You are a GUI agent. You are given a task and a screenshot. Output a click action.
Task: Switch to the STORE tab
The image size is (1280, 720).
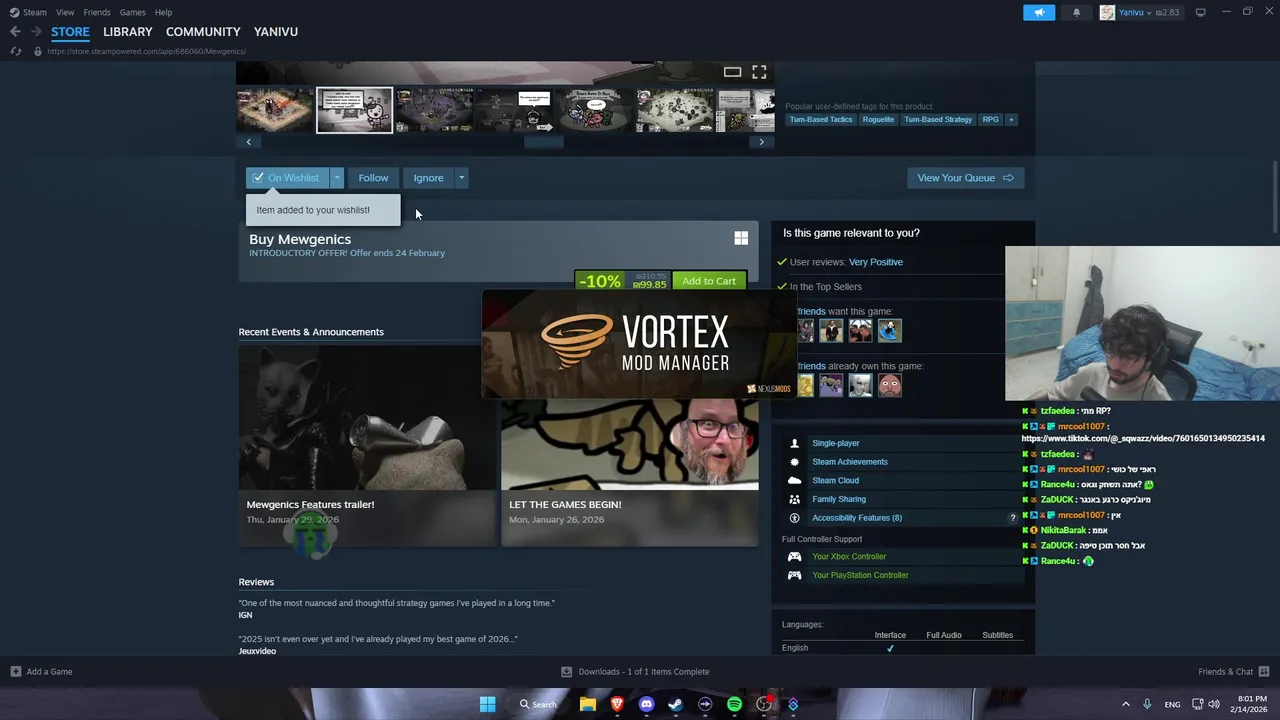[70, 31]
